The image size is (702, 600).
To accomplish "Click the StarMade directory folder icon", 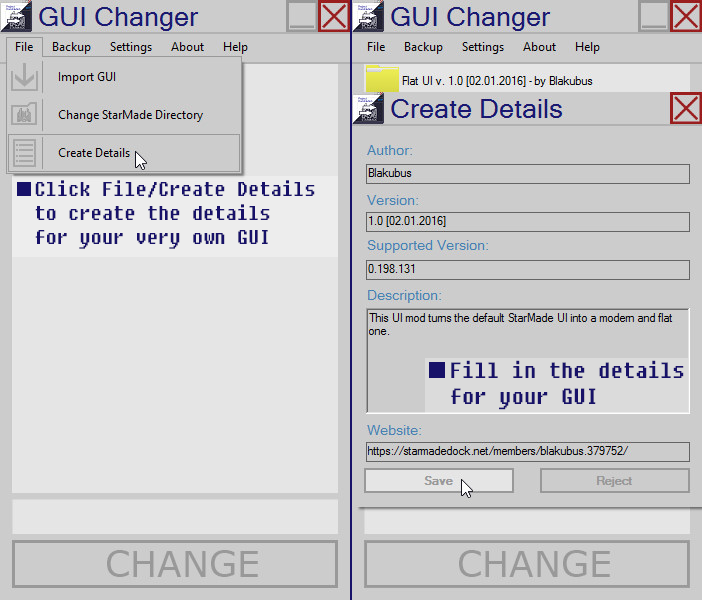I will (x=24, y=115).
